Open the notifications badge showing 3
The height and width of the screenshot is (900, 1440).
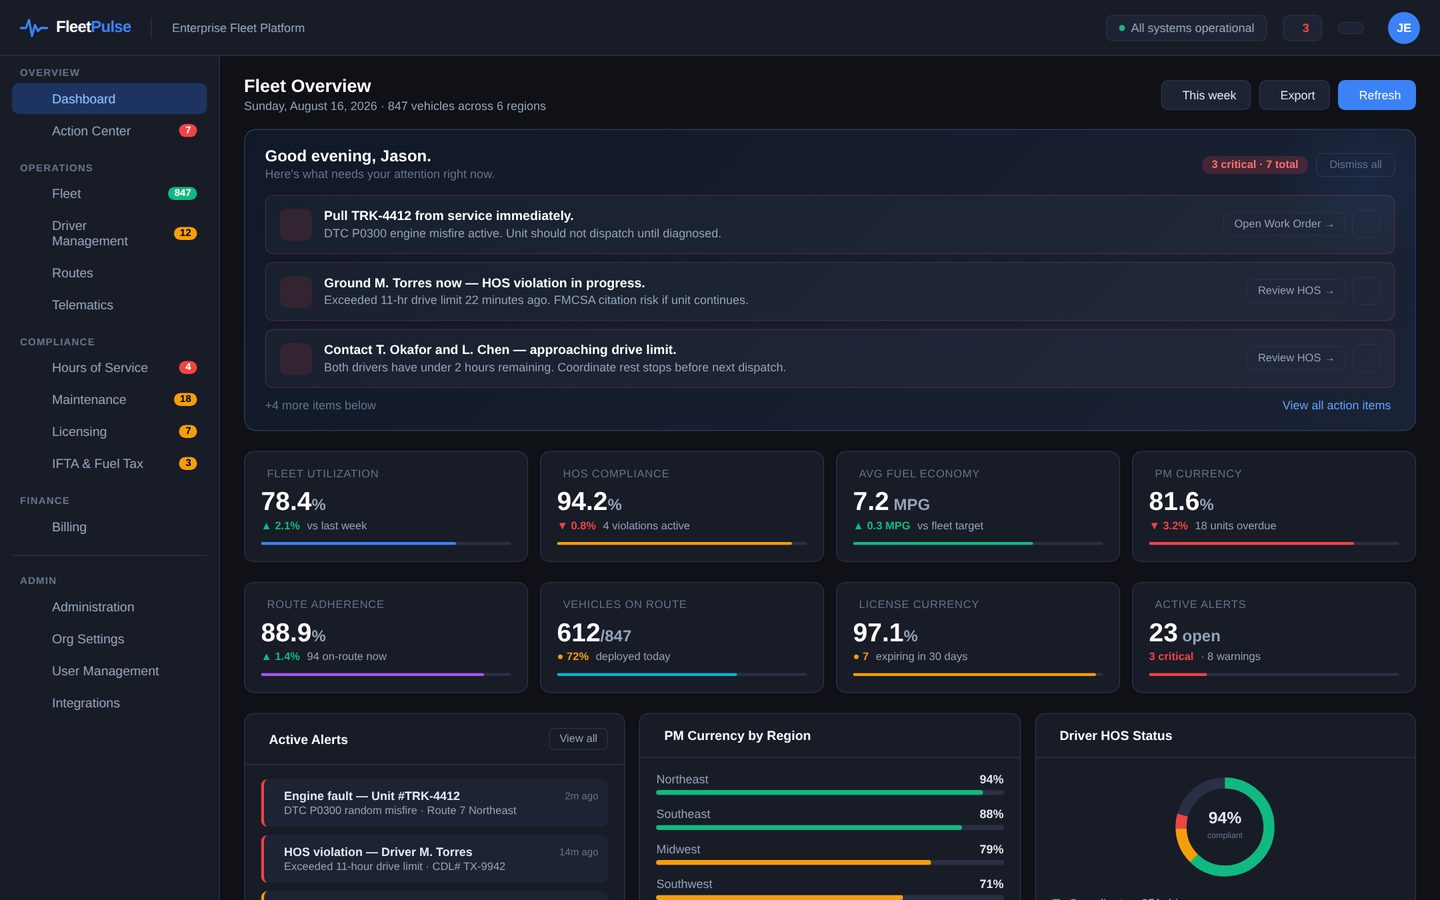click(1302, 28)
